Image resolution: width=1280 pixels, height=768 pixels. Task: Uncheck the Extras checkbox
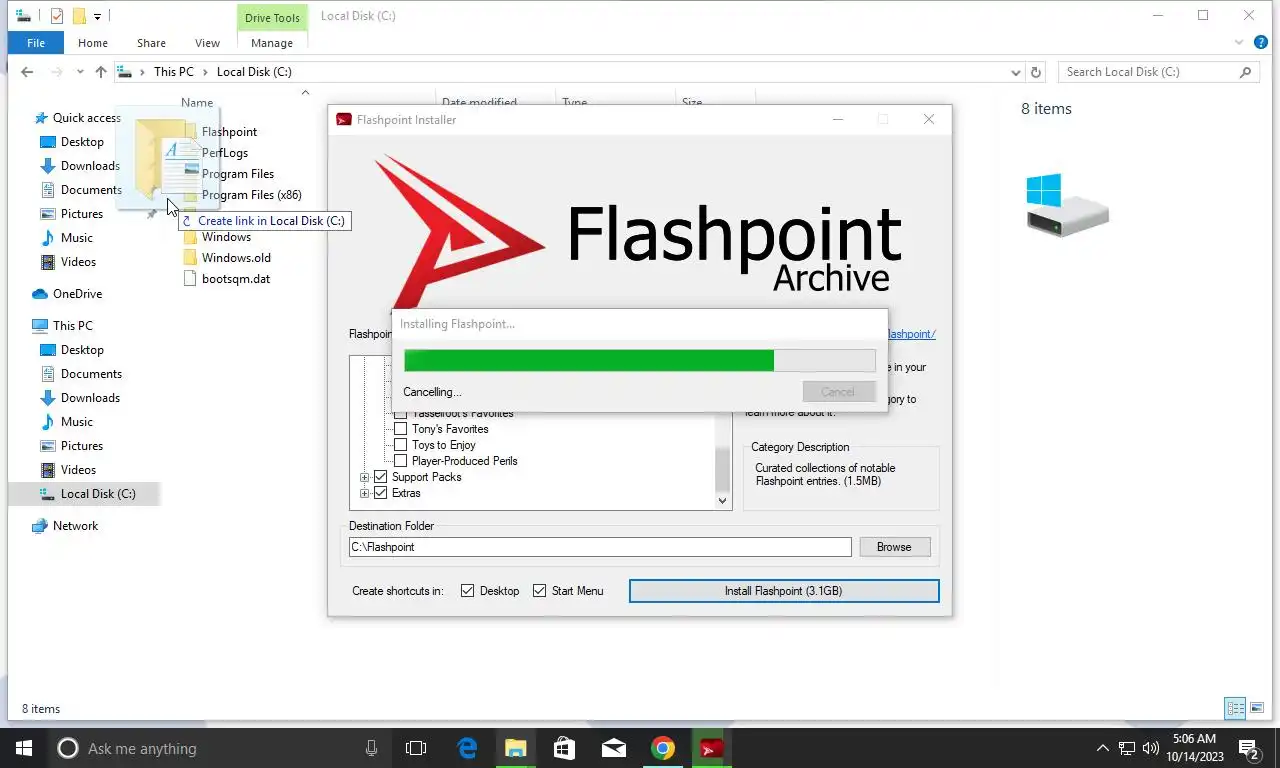click(x=380, y=493)
